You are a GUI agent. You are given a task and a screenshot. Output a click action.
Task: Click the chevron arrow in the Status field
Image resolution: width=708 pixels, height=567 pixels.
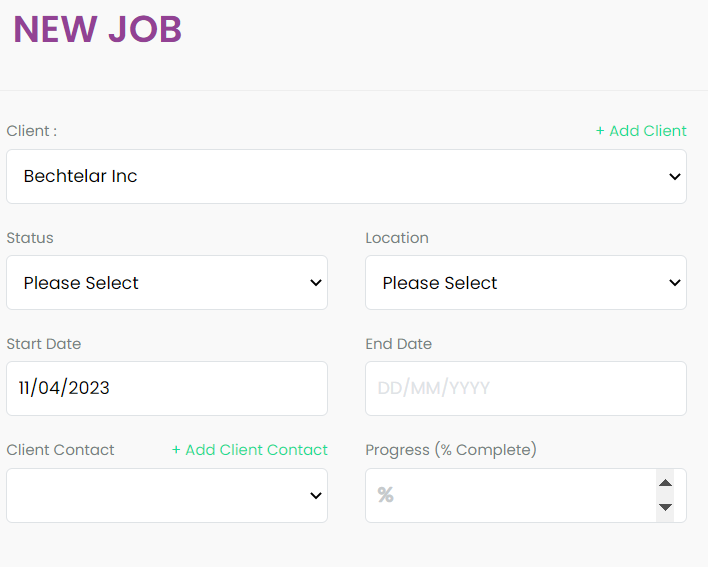316,283
